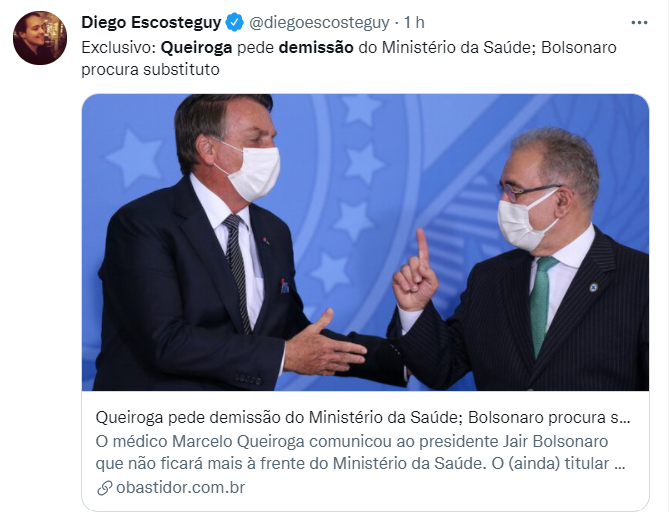Image resolution: width=671 pixels, height=512 pixels.
Task: Click the bold 'Queiroga' word in the tweet
Action: pos(196,48)
